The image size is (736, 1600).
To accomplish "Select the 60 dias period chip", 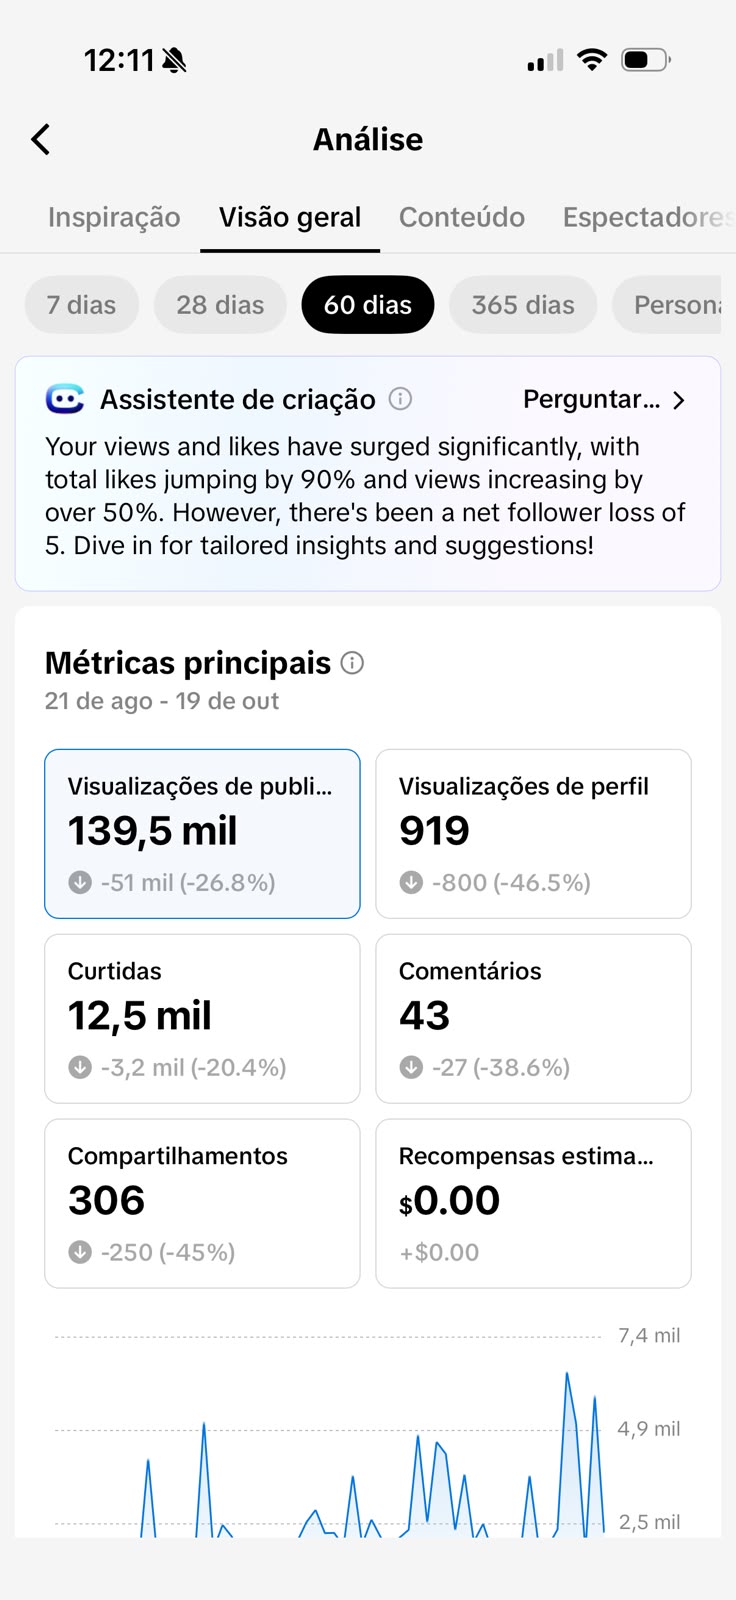I will click(368, 304).
